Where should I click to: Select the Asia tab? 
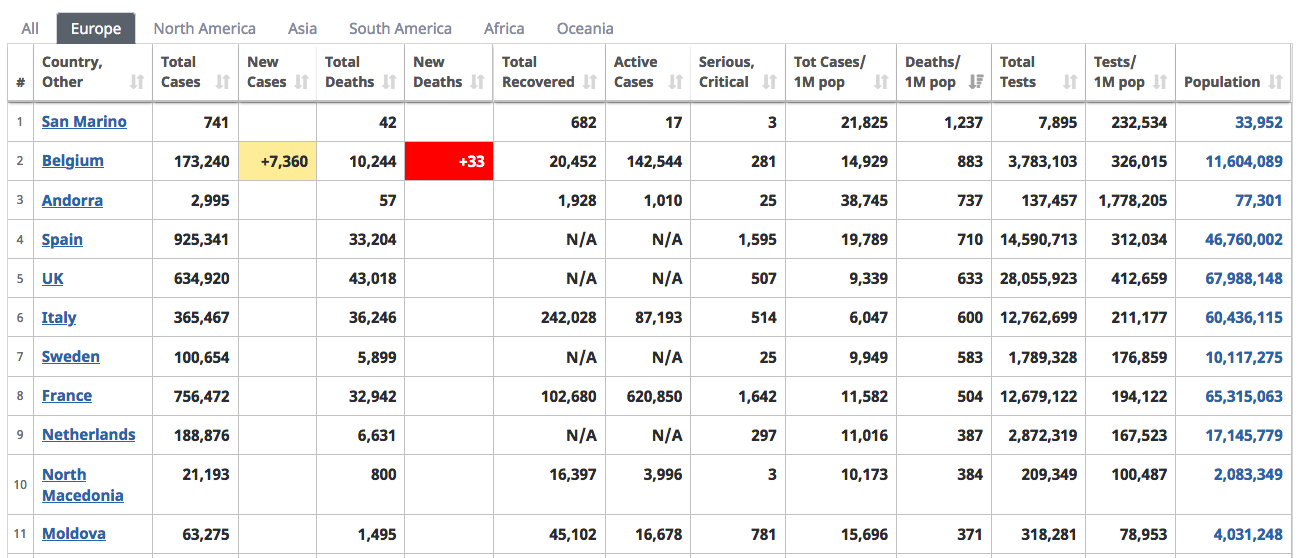(x=302, y=28)
